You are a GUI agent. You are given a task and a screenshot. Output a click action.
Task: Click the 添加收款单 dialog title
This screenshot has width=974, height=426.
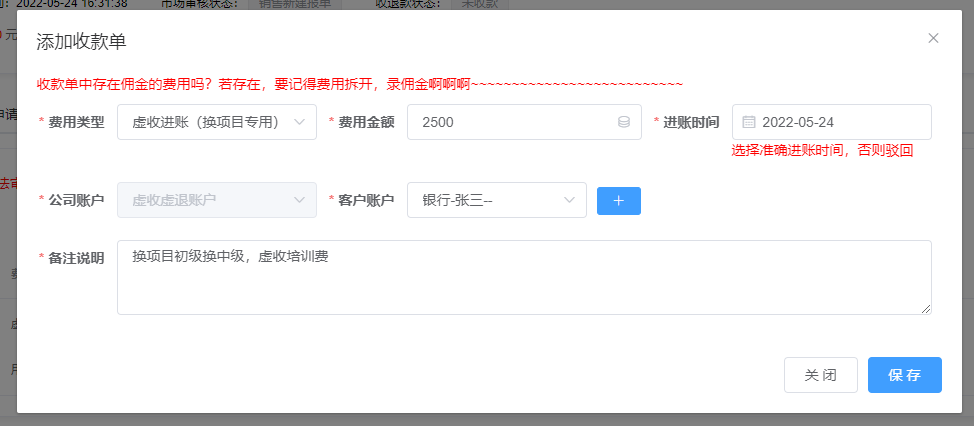81,41
